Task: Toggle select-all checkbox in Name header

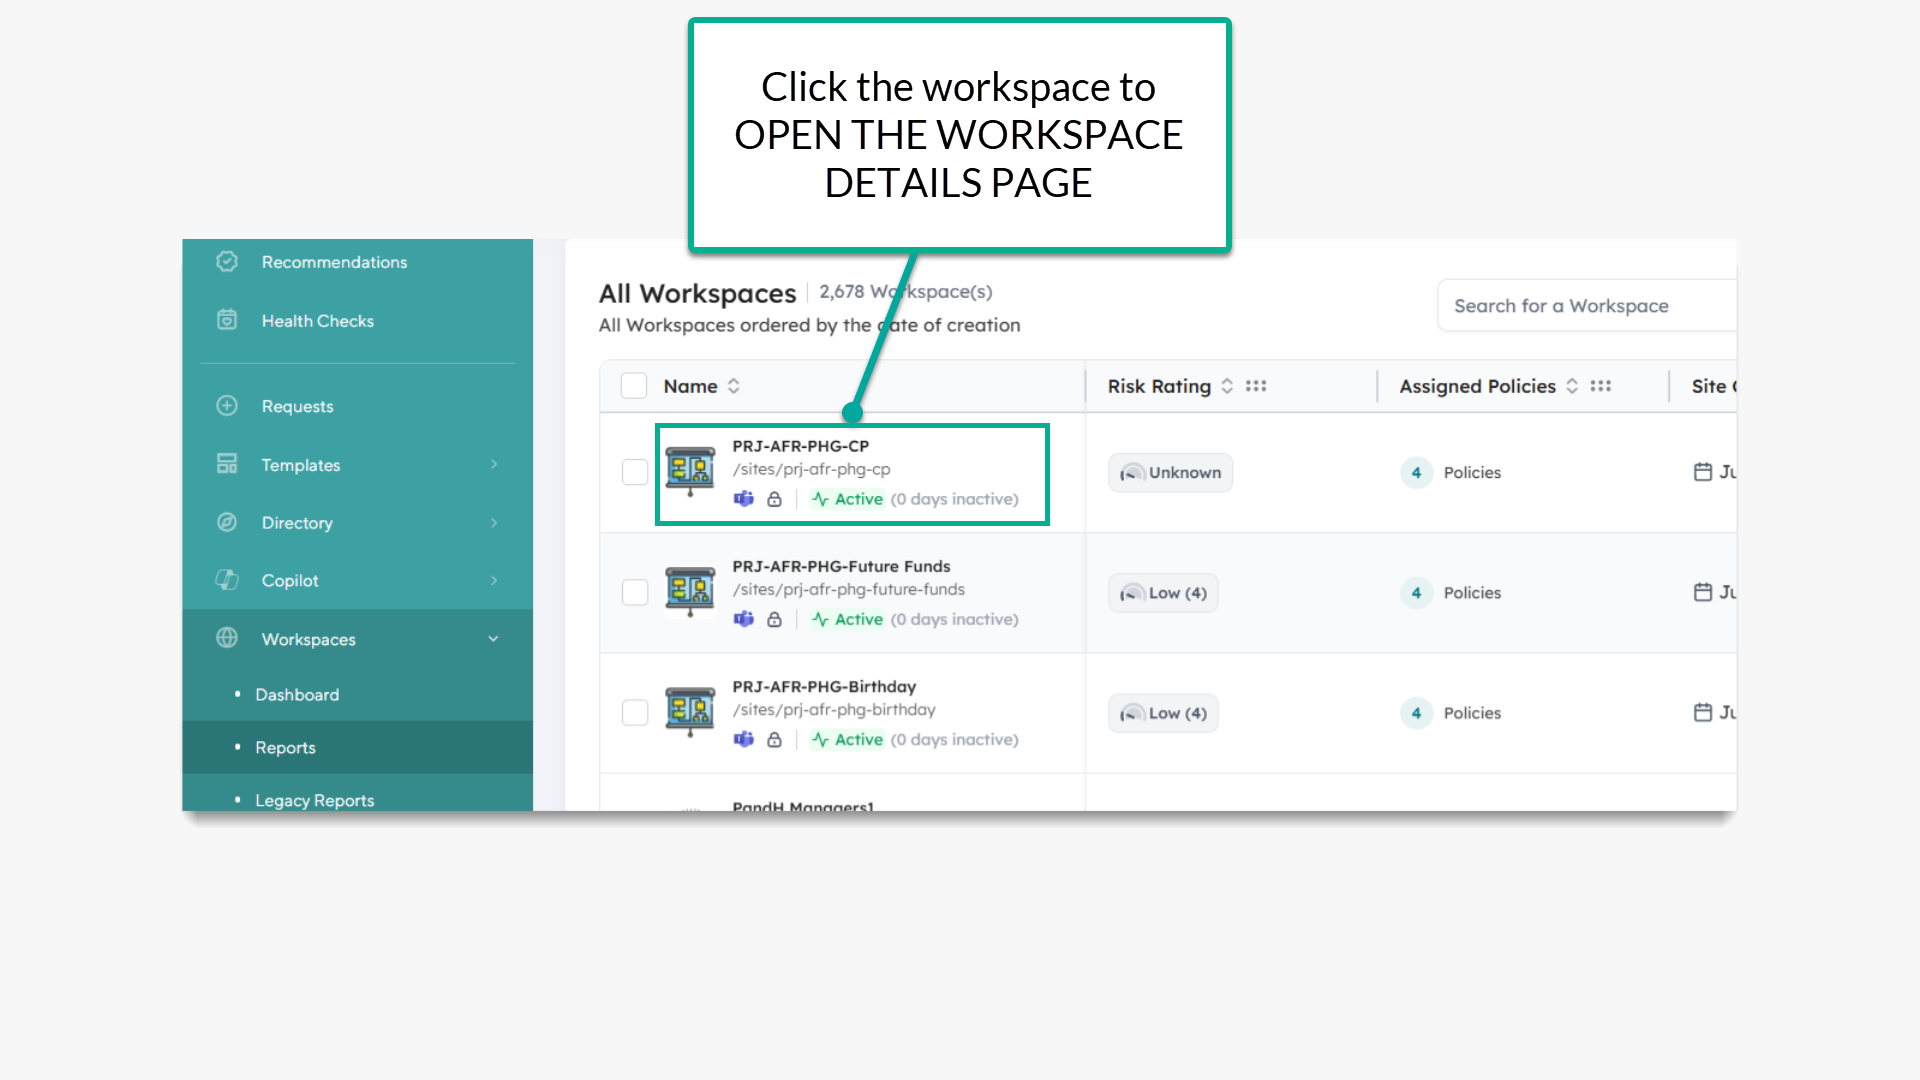Action: pyautogui.click(x=634, y=386)
